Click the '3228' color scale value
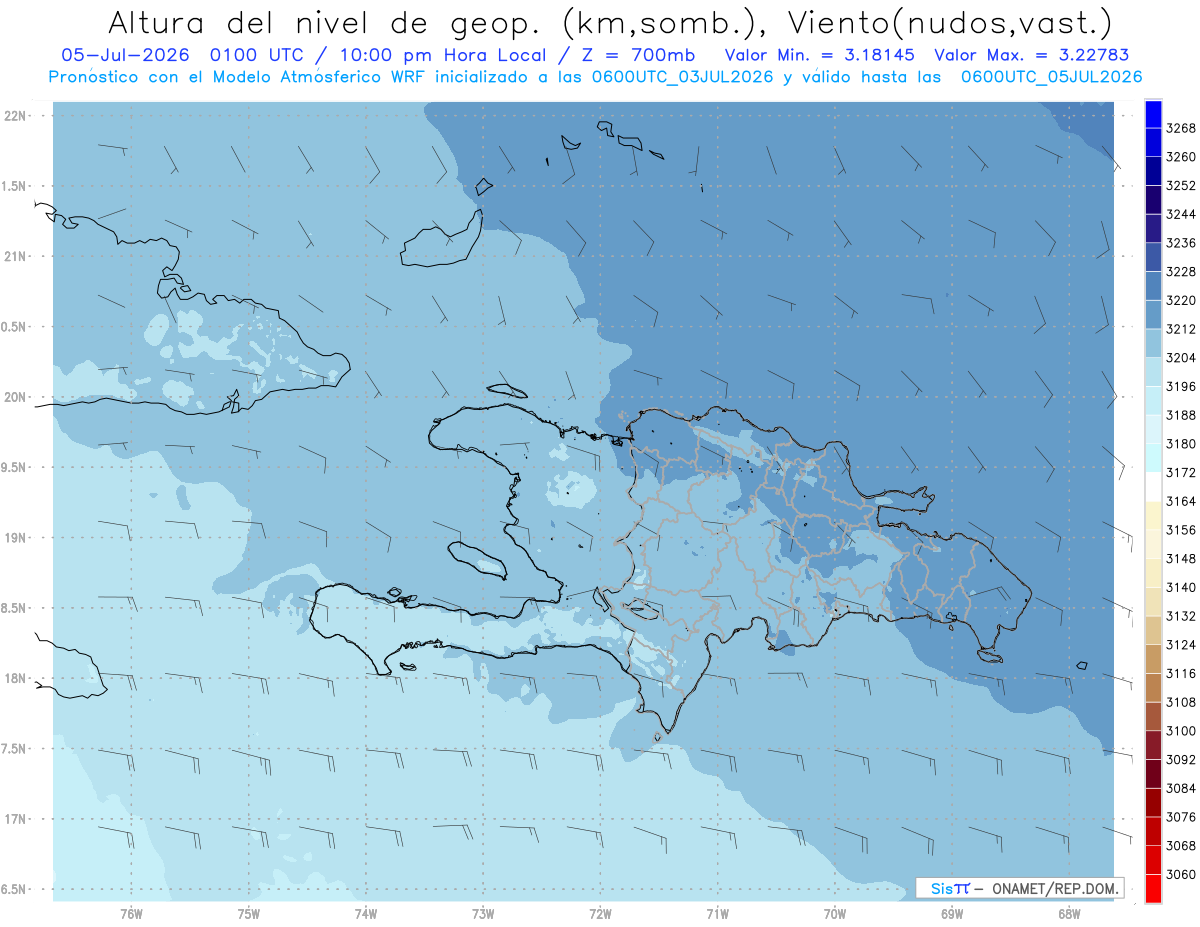This screenshot has height=927, width=1200. point(1181,271)
